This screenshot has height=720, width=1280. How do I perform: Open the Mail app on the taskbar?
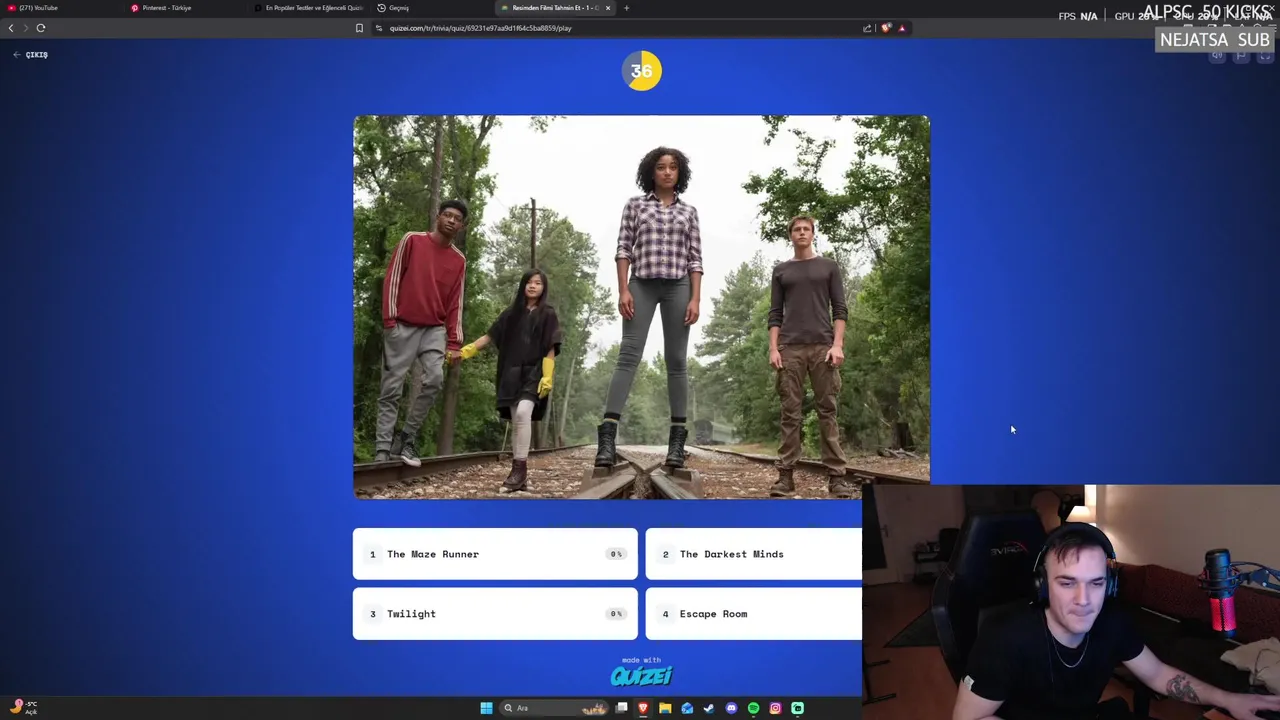pos(687,708)
